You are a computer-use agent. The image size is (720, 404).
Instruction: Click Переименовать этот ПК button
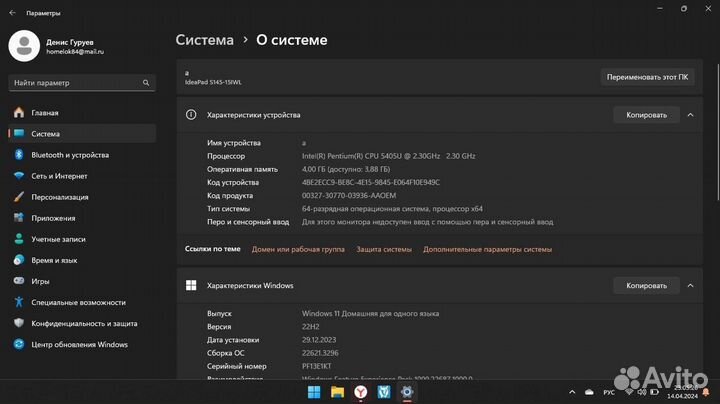point(647,77)
